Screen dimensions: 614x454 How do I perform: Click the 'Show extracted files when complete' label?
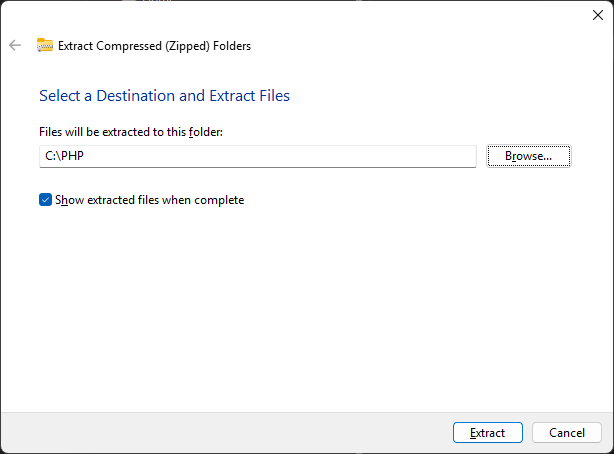click(150, 200)
